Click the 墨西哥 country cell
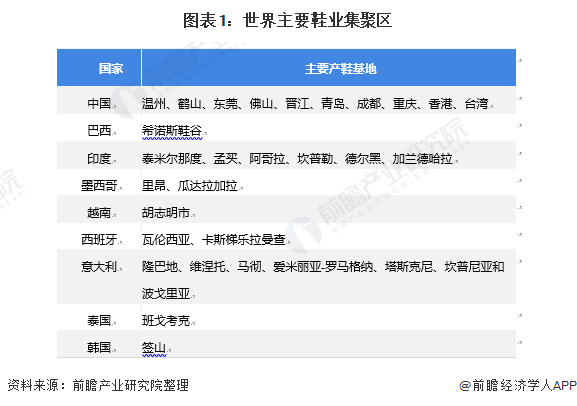577x406 pixels. (x=99, y=186)
